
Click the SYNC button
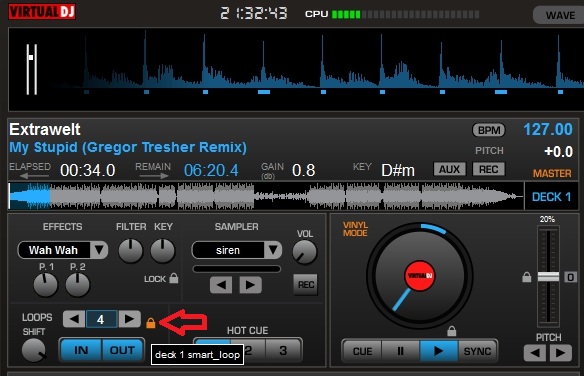(477, 351)
